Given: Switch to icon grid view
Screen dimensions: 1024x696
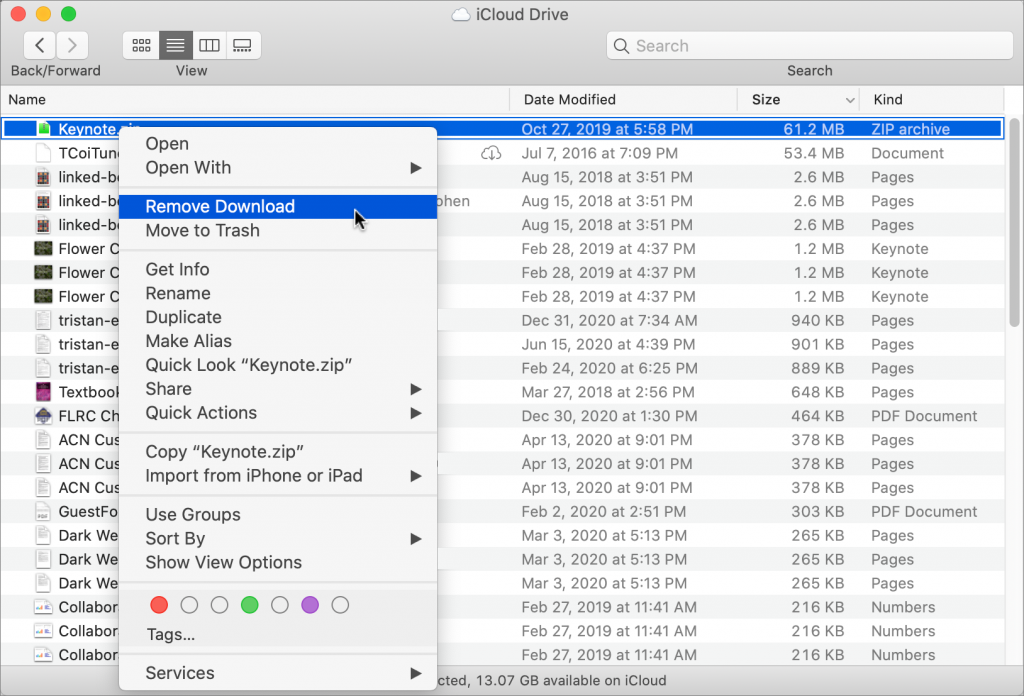Looking at the screenshot, I should pos(141,45).
